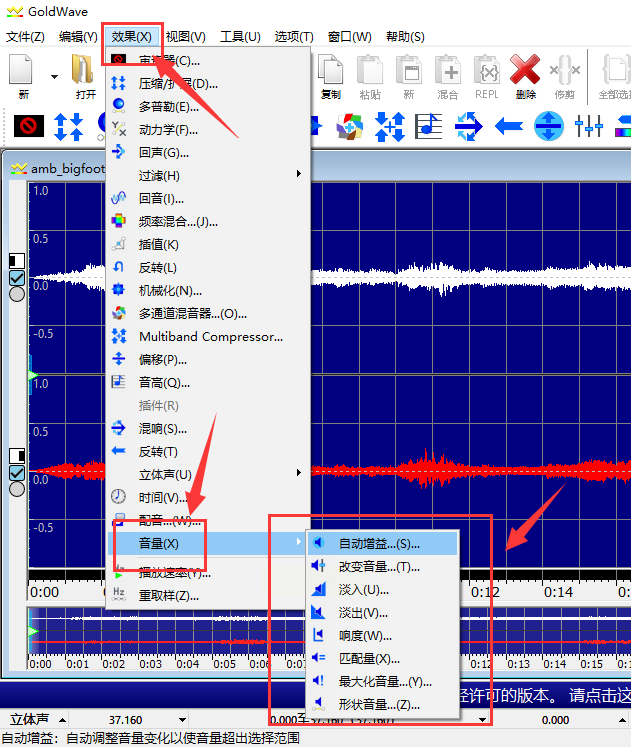Viewport: 631px width, 747px height.
Task: Click the Equalizer sliders toolbar icon
Action: pos(589,126)
